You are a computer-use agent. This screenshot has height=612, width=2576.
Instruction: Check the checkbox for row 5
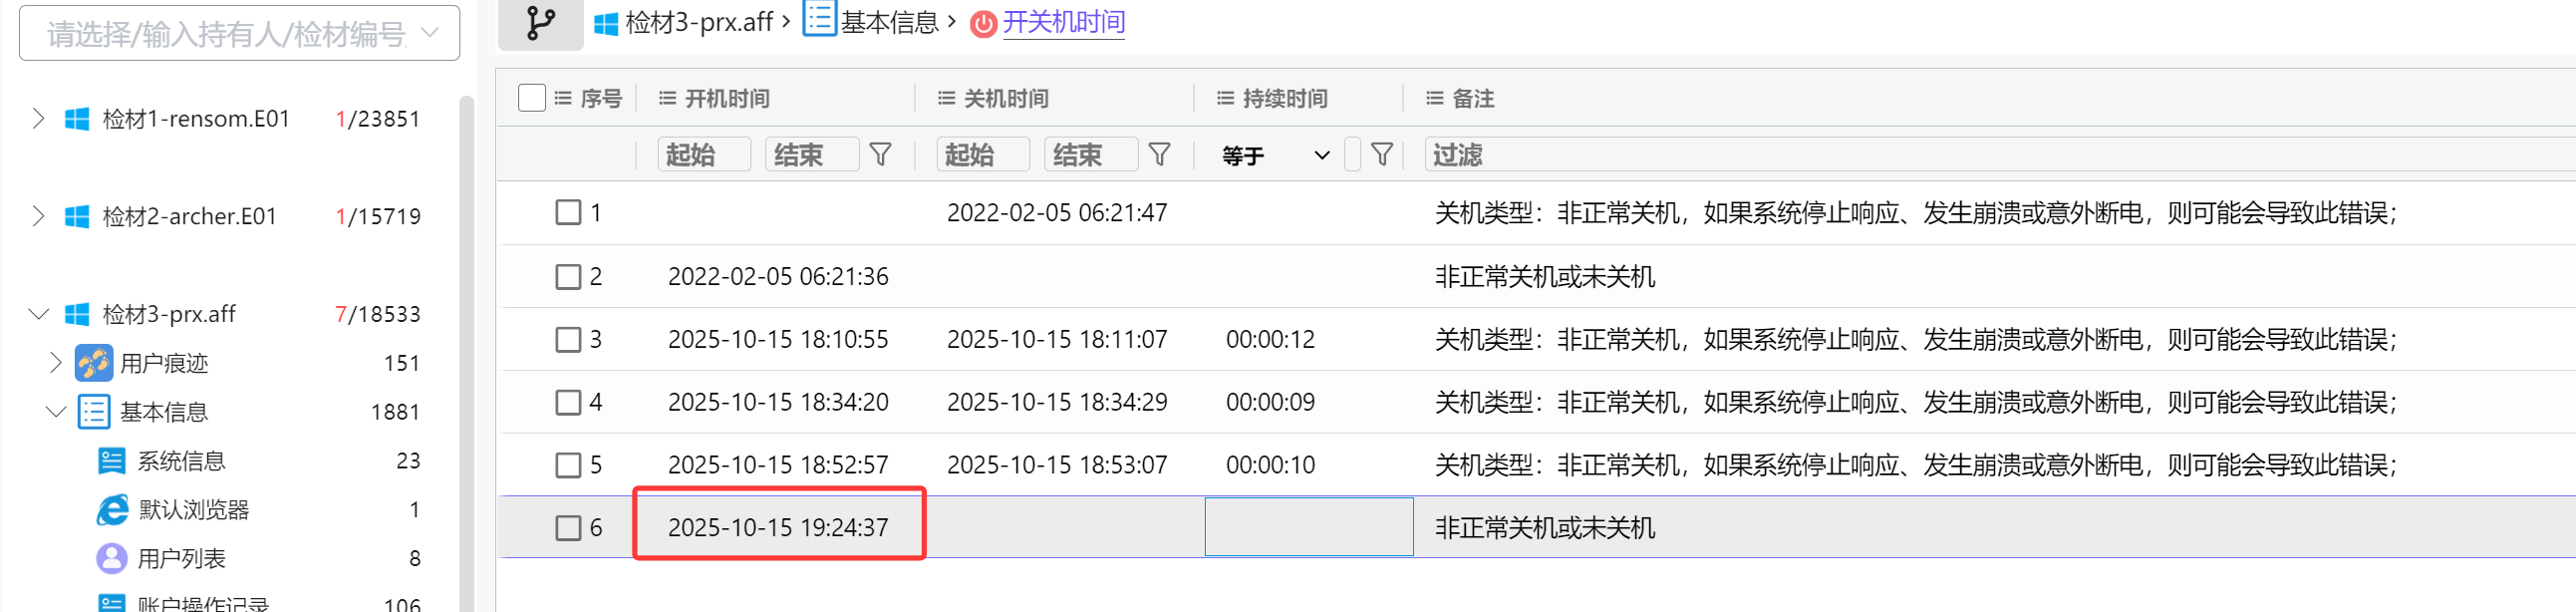coord(568,466)
